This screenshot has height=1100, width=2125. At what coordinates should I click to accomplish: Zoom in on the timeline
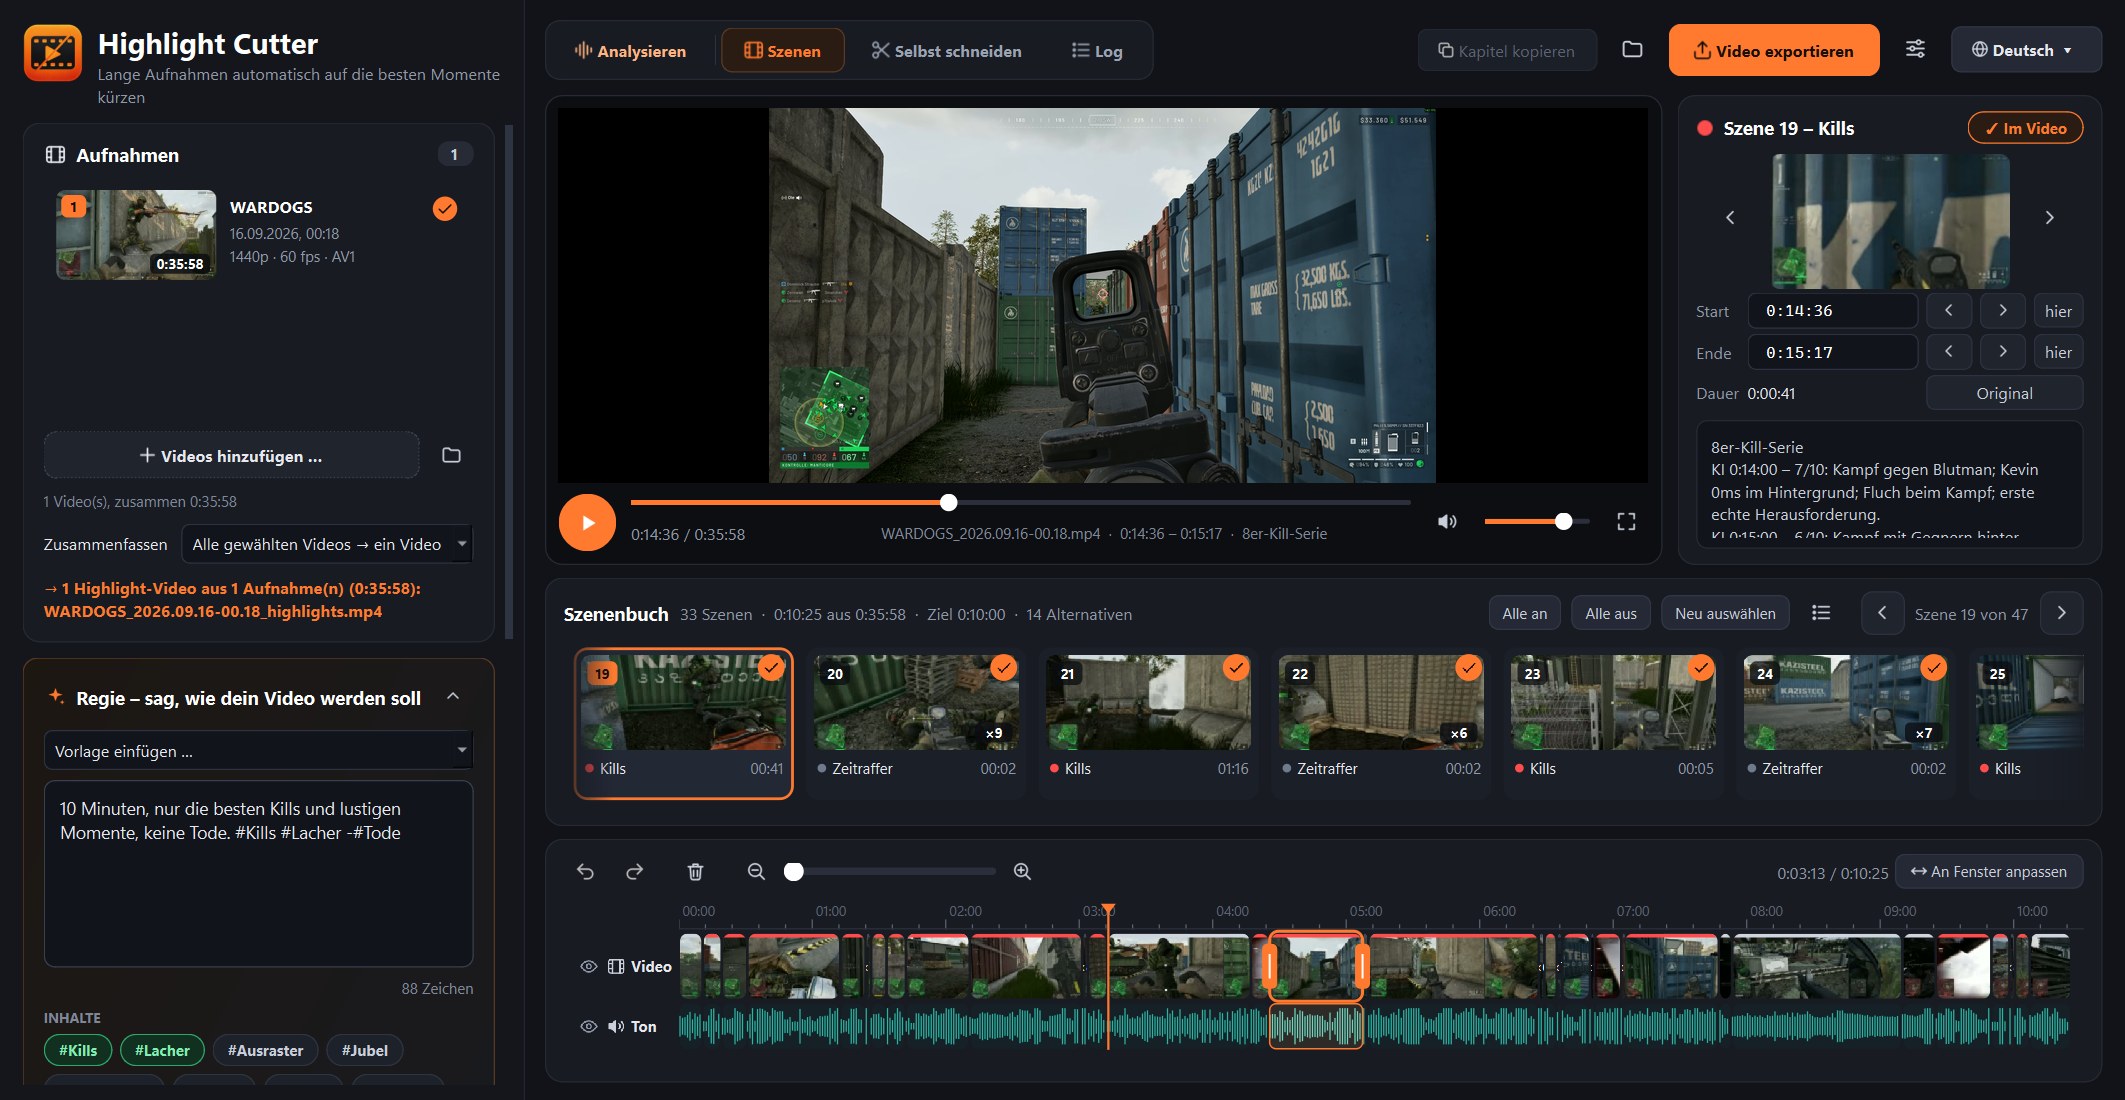pos(1022,872)
